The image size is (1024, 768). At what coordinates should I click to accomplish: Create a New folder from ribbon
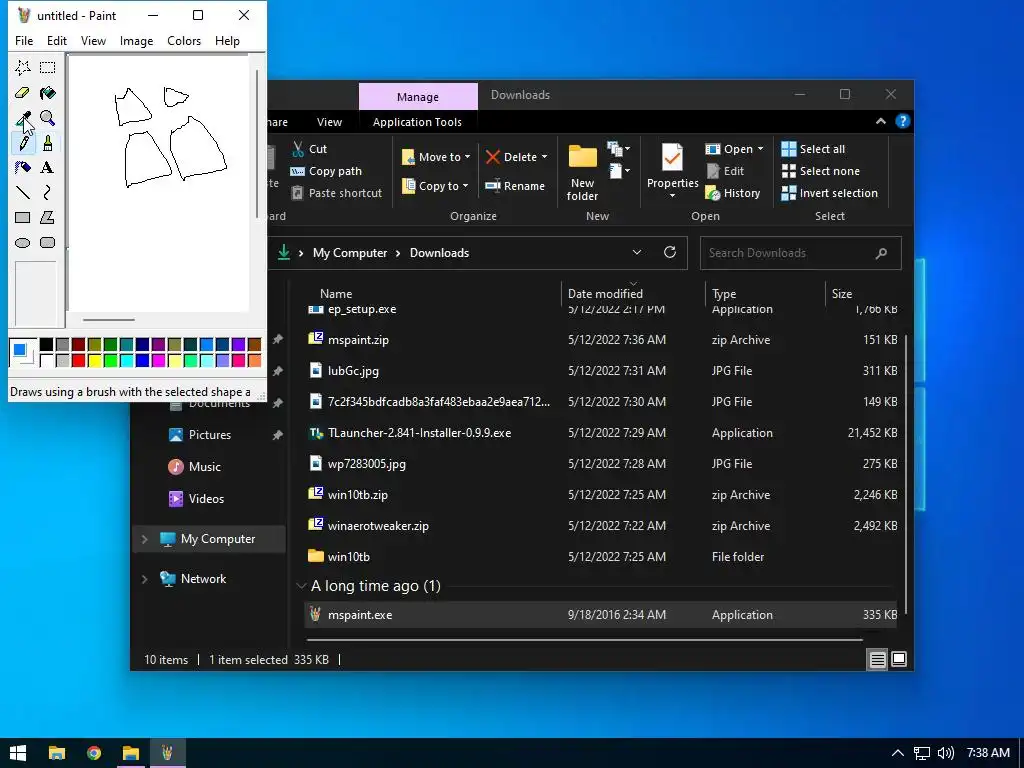[x=583, y=172]
